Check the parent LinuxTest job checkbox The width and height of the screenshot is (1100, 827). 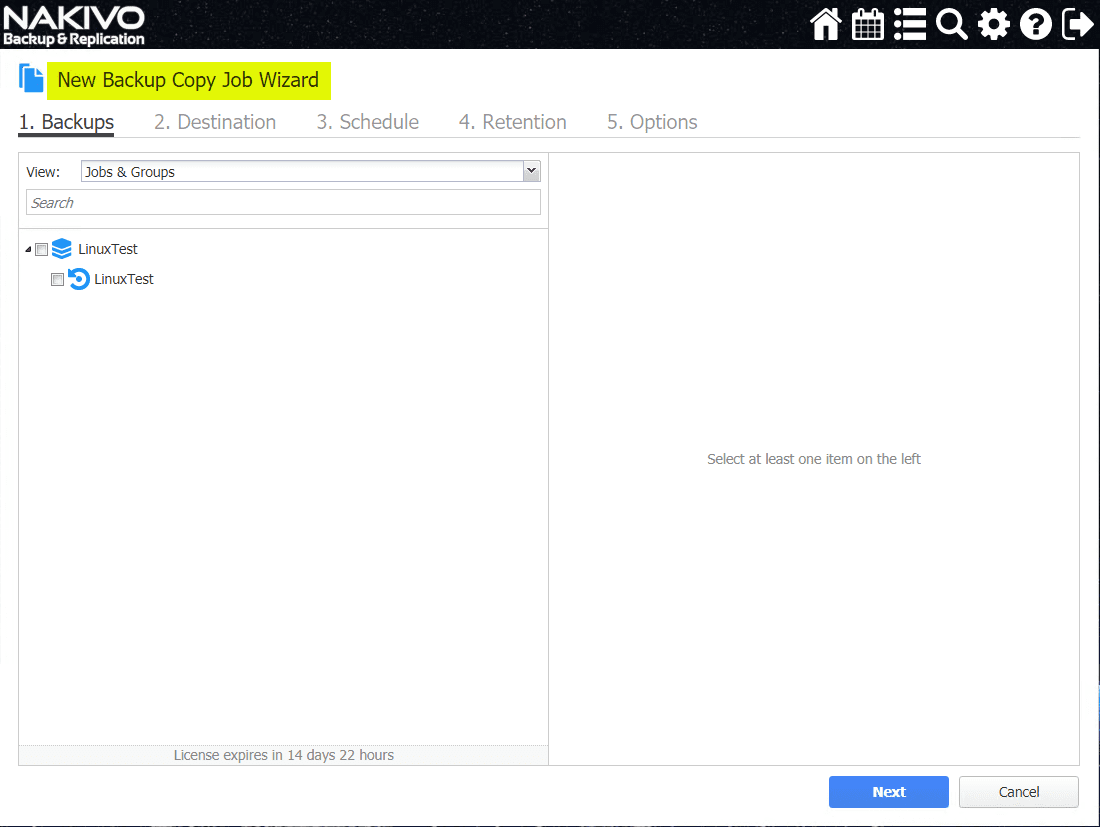coord(41,249)
